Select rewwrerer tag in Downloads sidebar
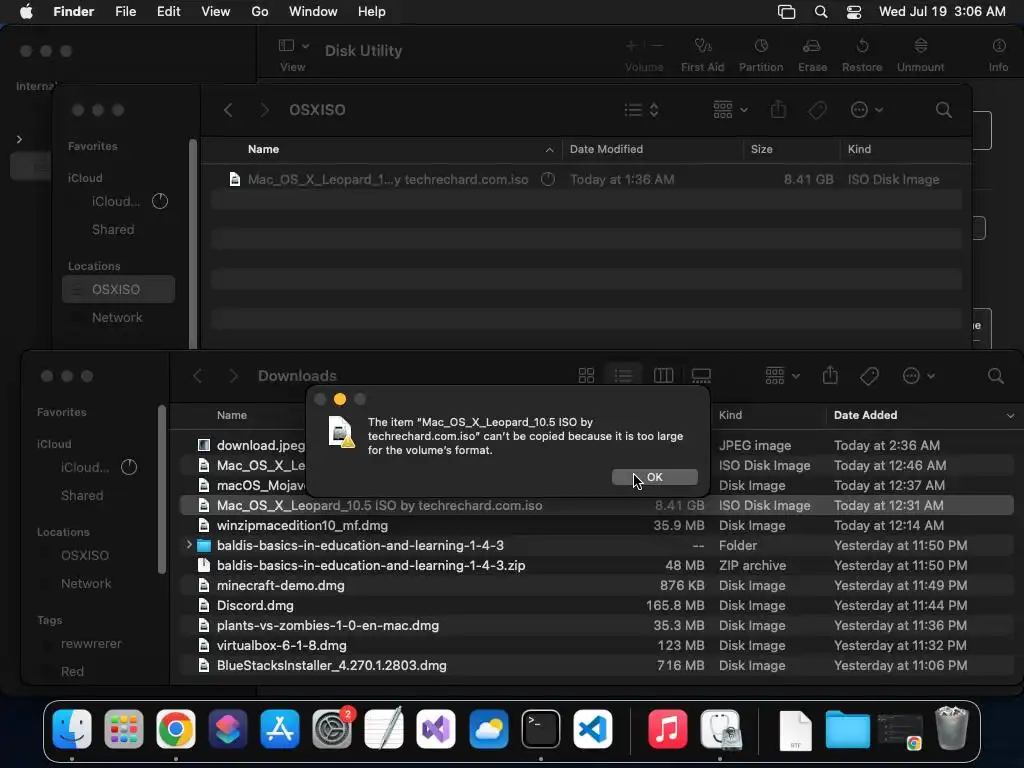This screenshot has height=768, width=1024. click(91, 643)
